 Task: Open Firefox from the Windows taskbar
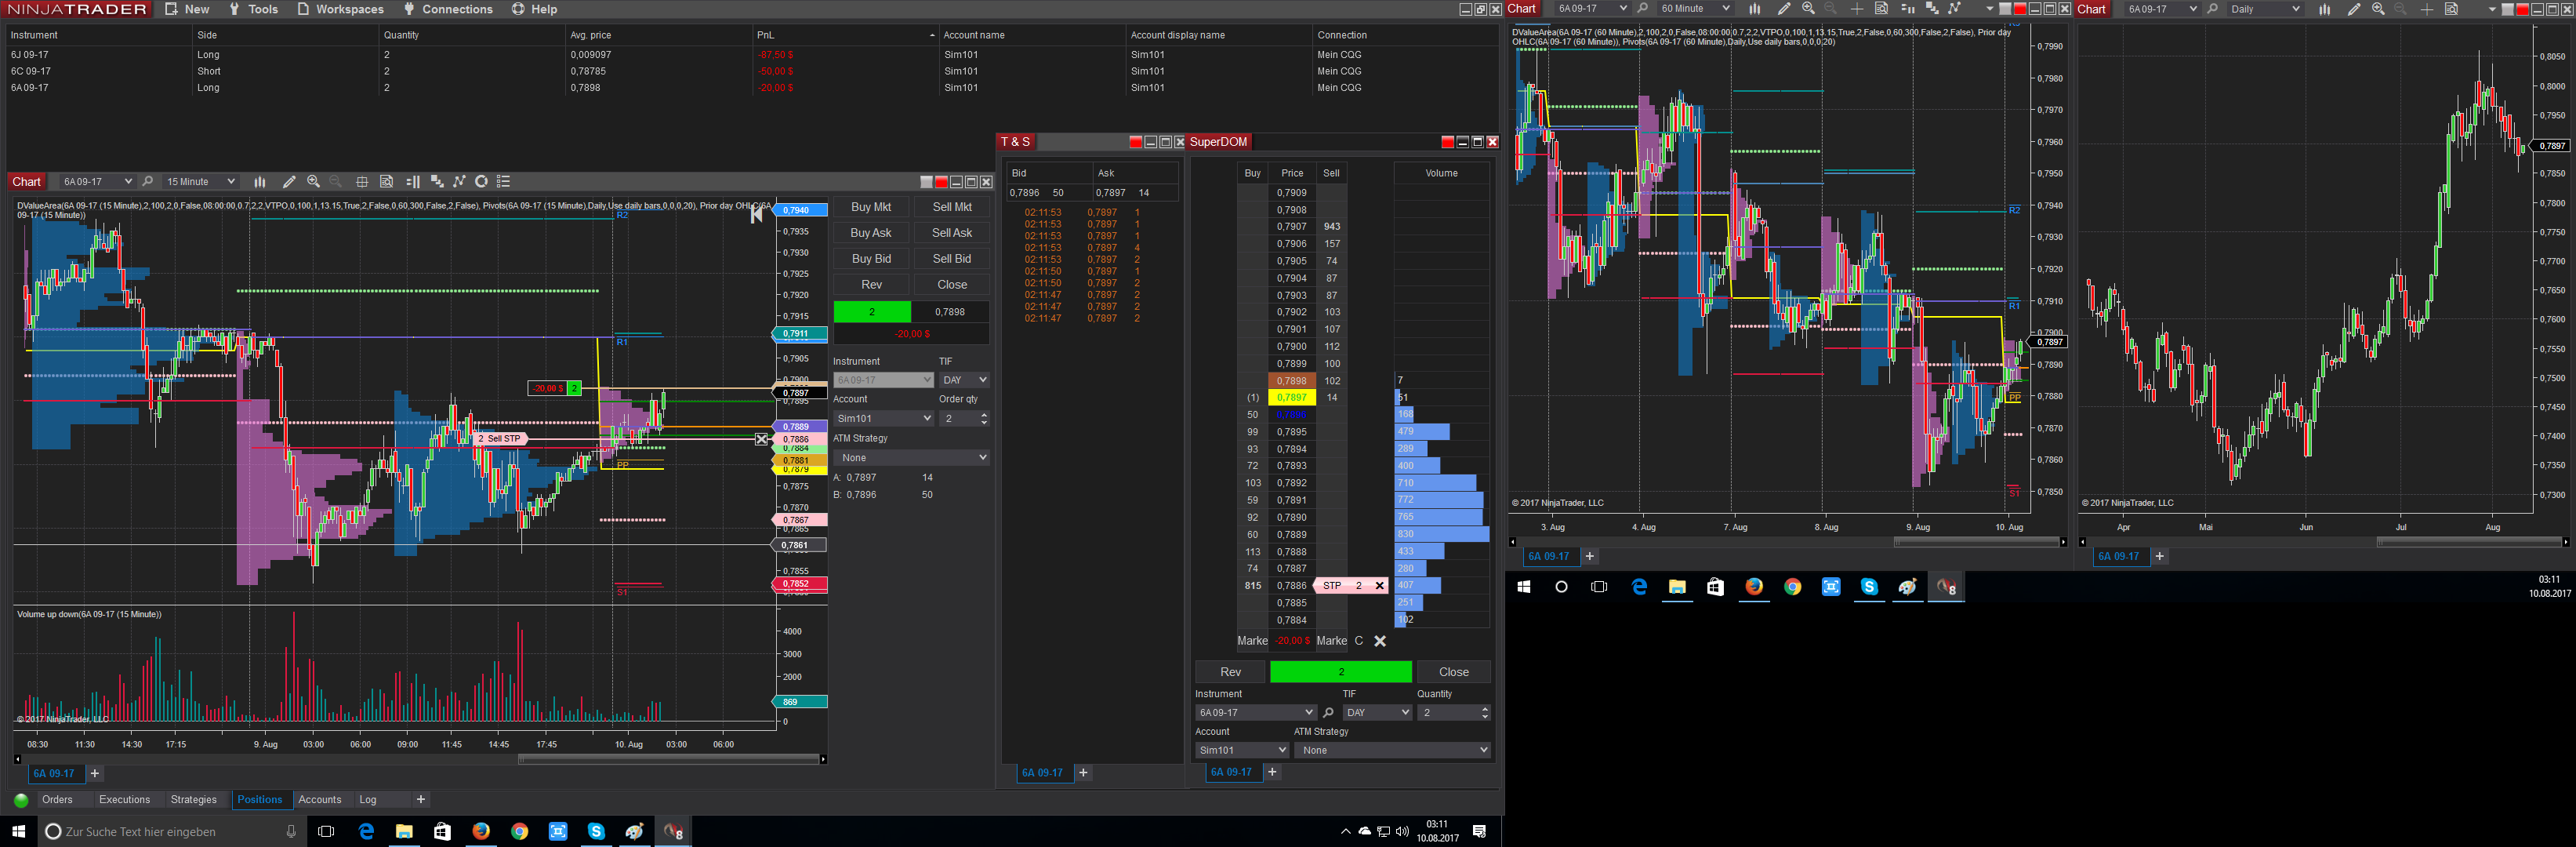(481, 831)
